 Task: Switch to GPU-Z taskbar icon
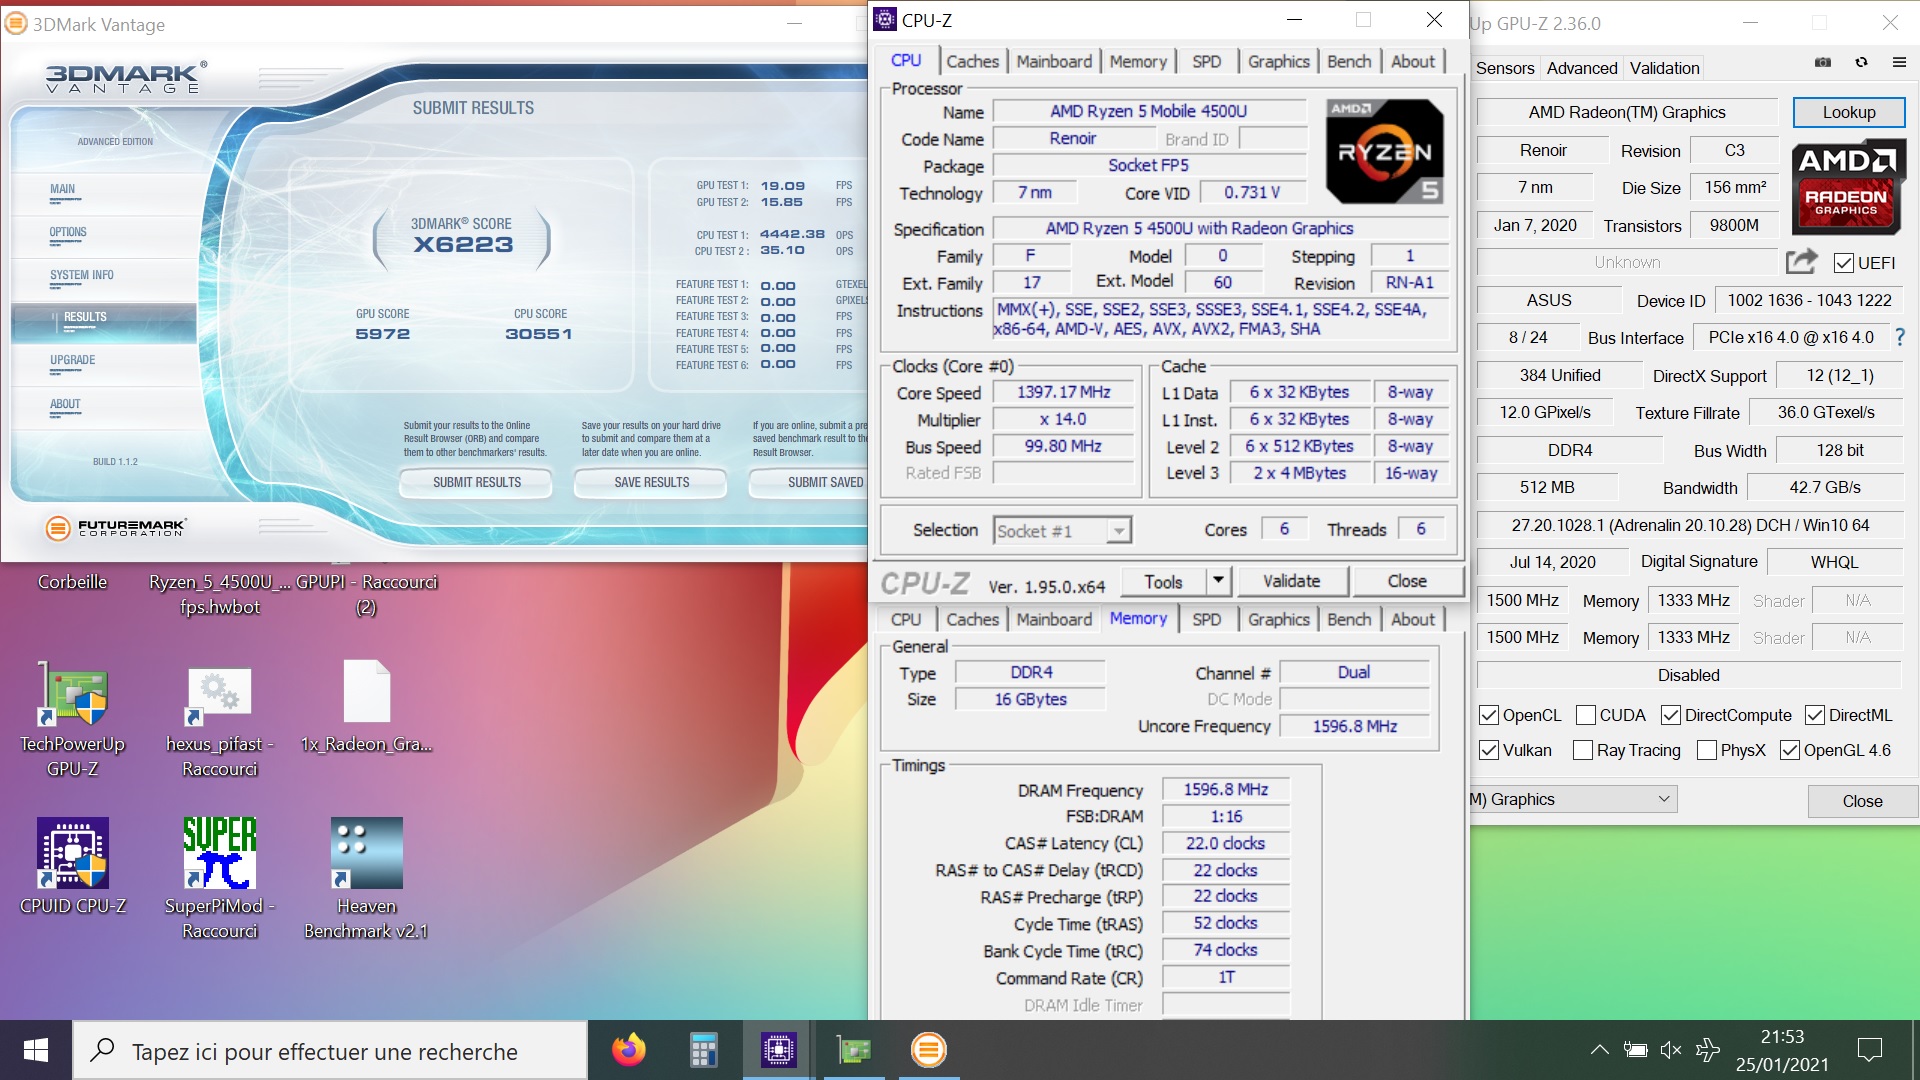click(x=853, y=1050)
